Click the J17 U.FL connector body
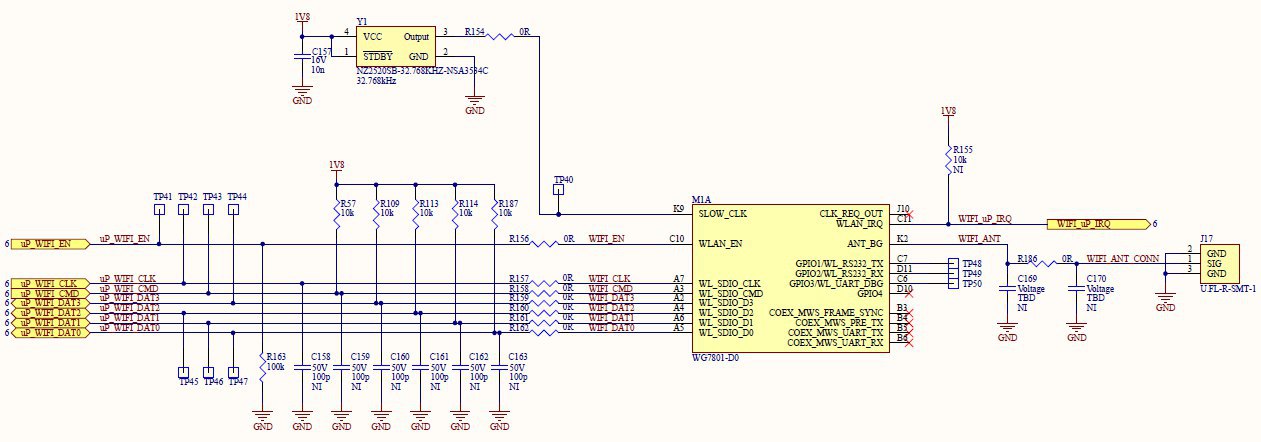1261x442 pixels. [1222, 263]
